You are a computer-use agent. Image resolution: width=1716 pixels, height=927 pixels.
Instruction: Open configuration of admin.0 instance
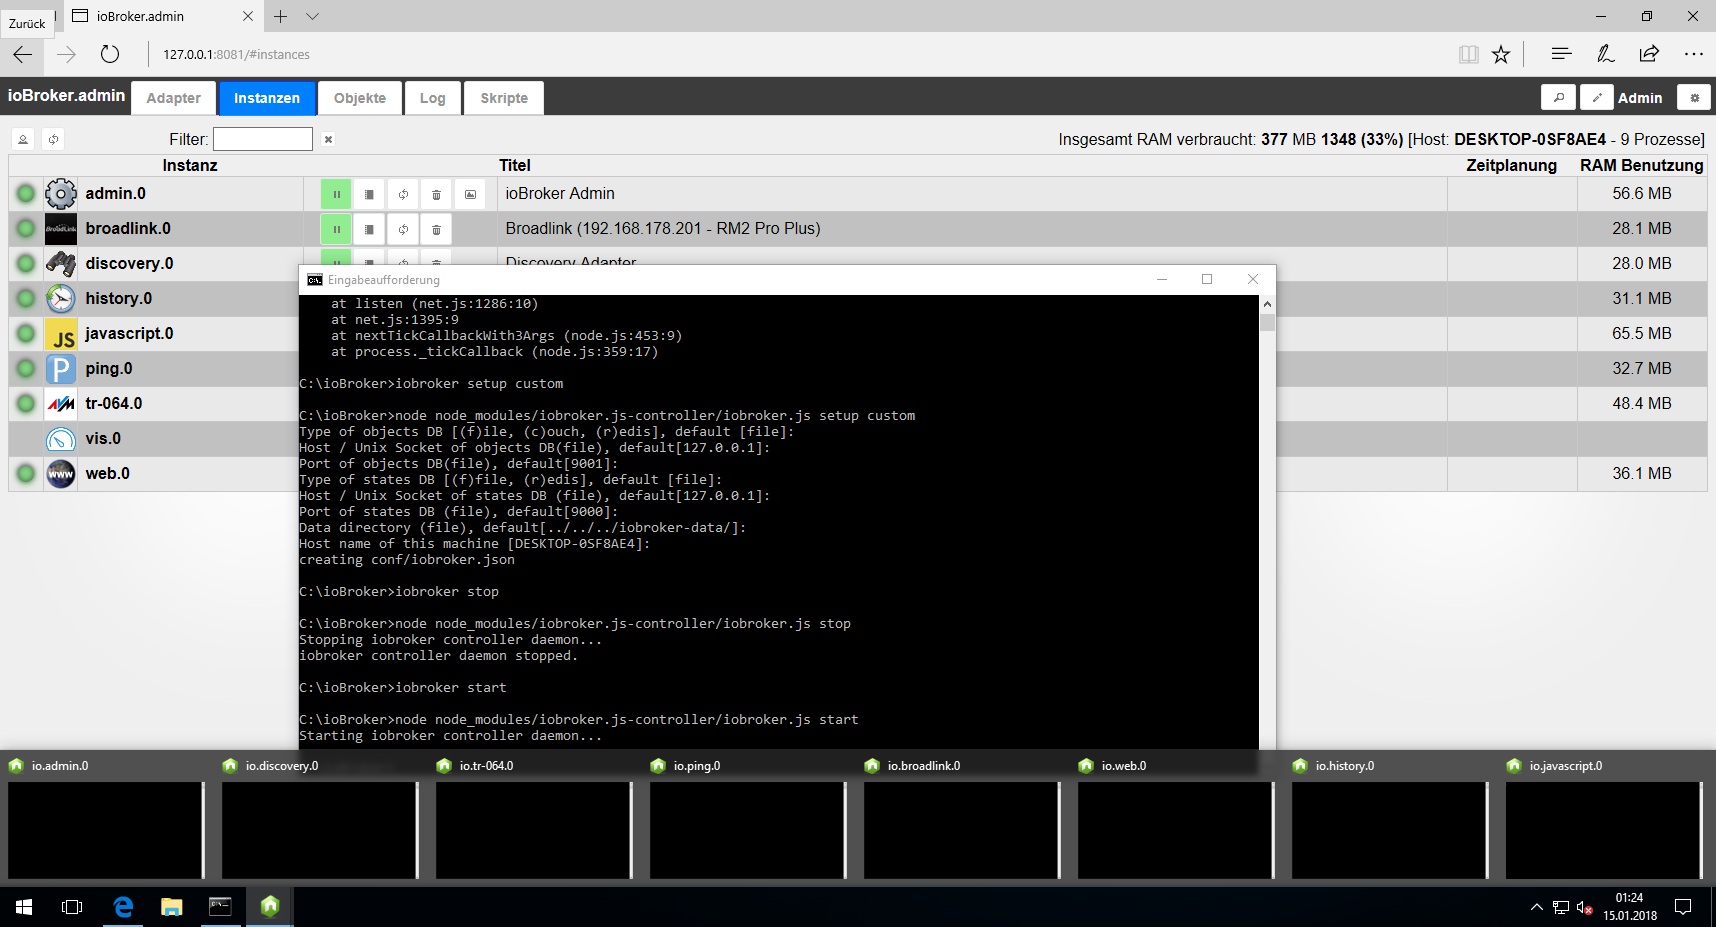[369, 194]
